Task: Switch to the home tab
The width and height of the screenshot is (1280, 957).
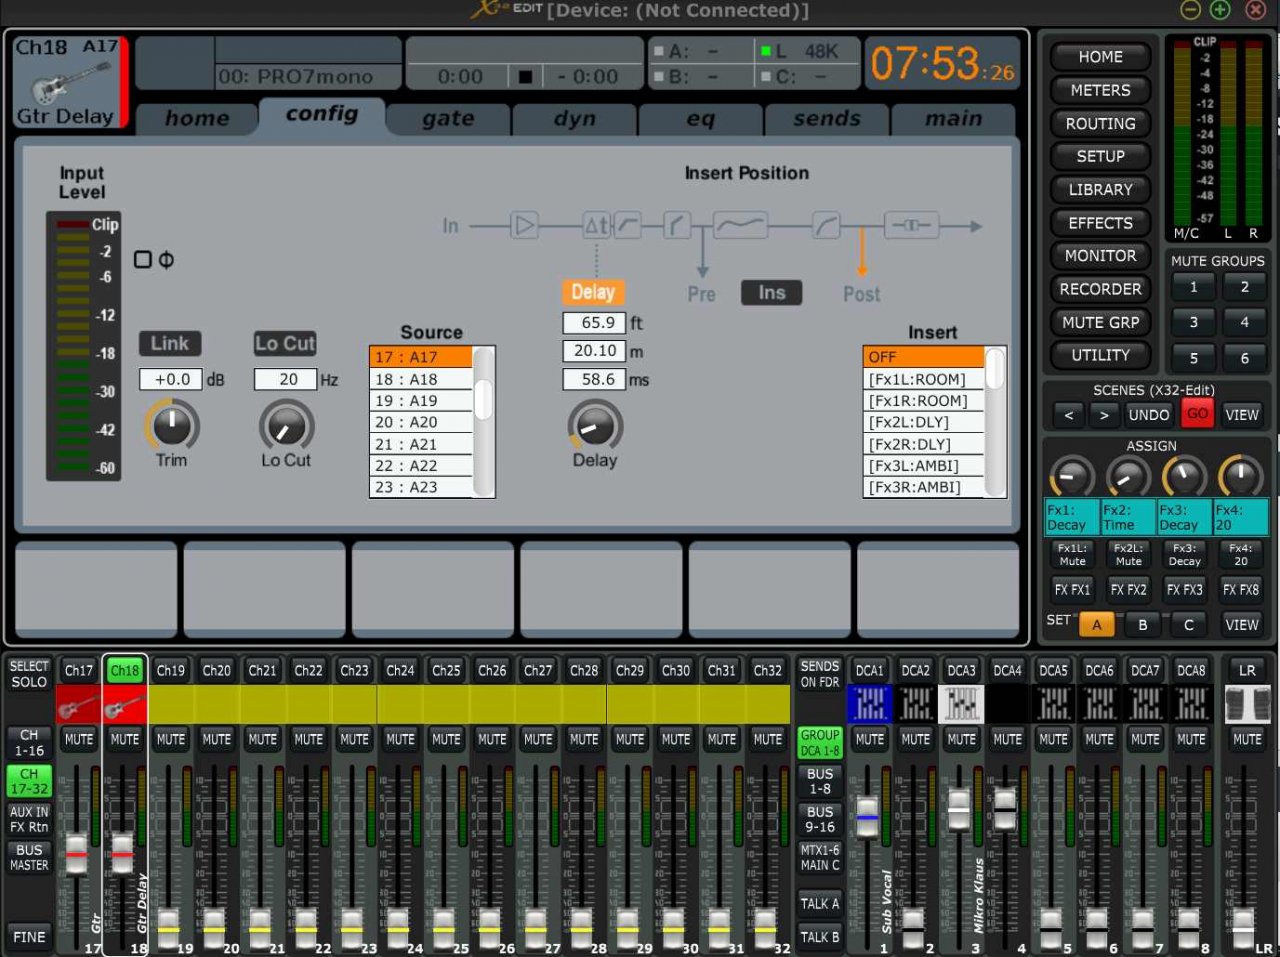Action: point(197,118)
